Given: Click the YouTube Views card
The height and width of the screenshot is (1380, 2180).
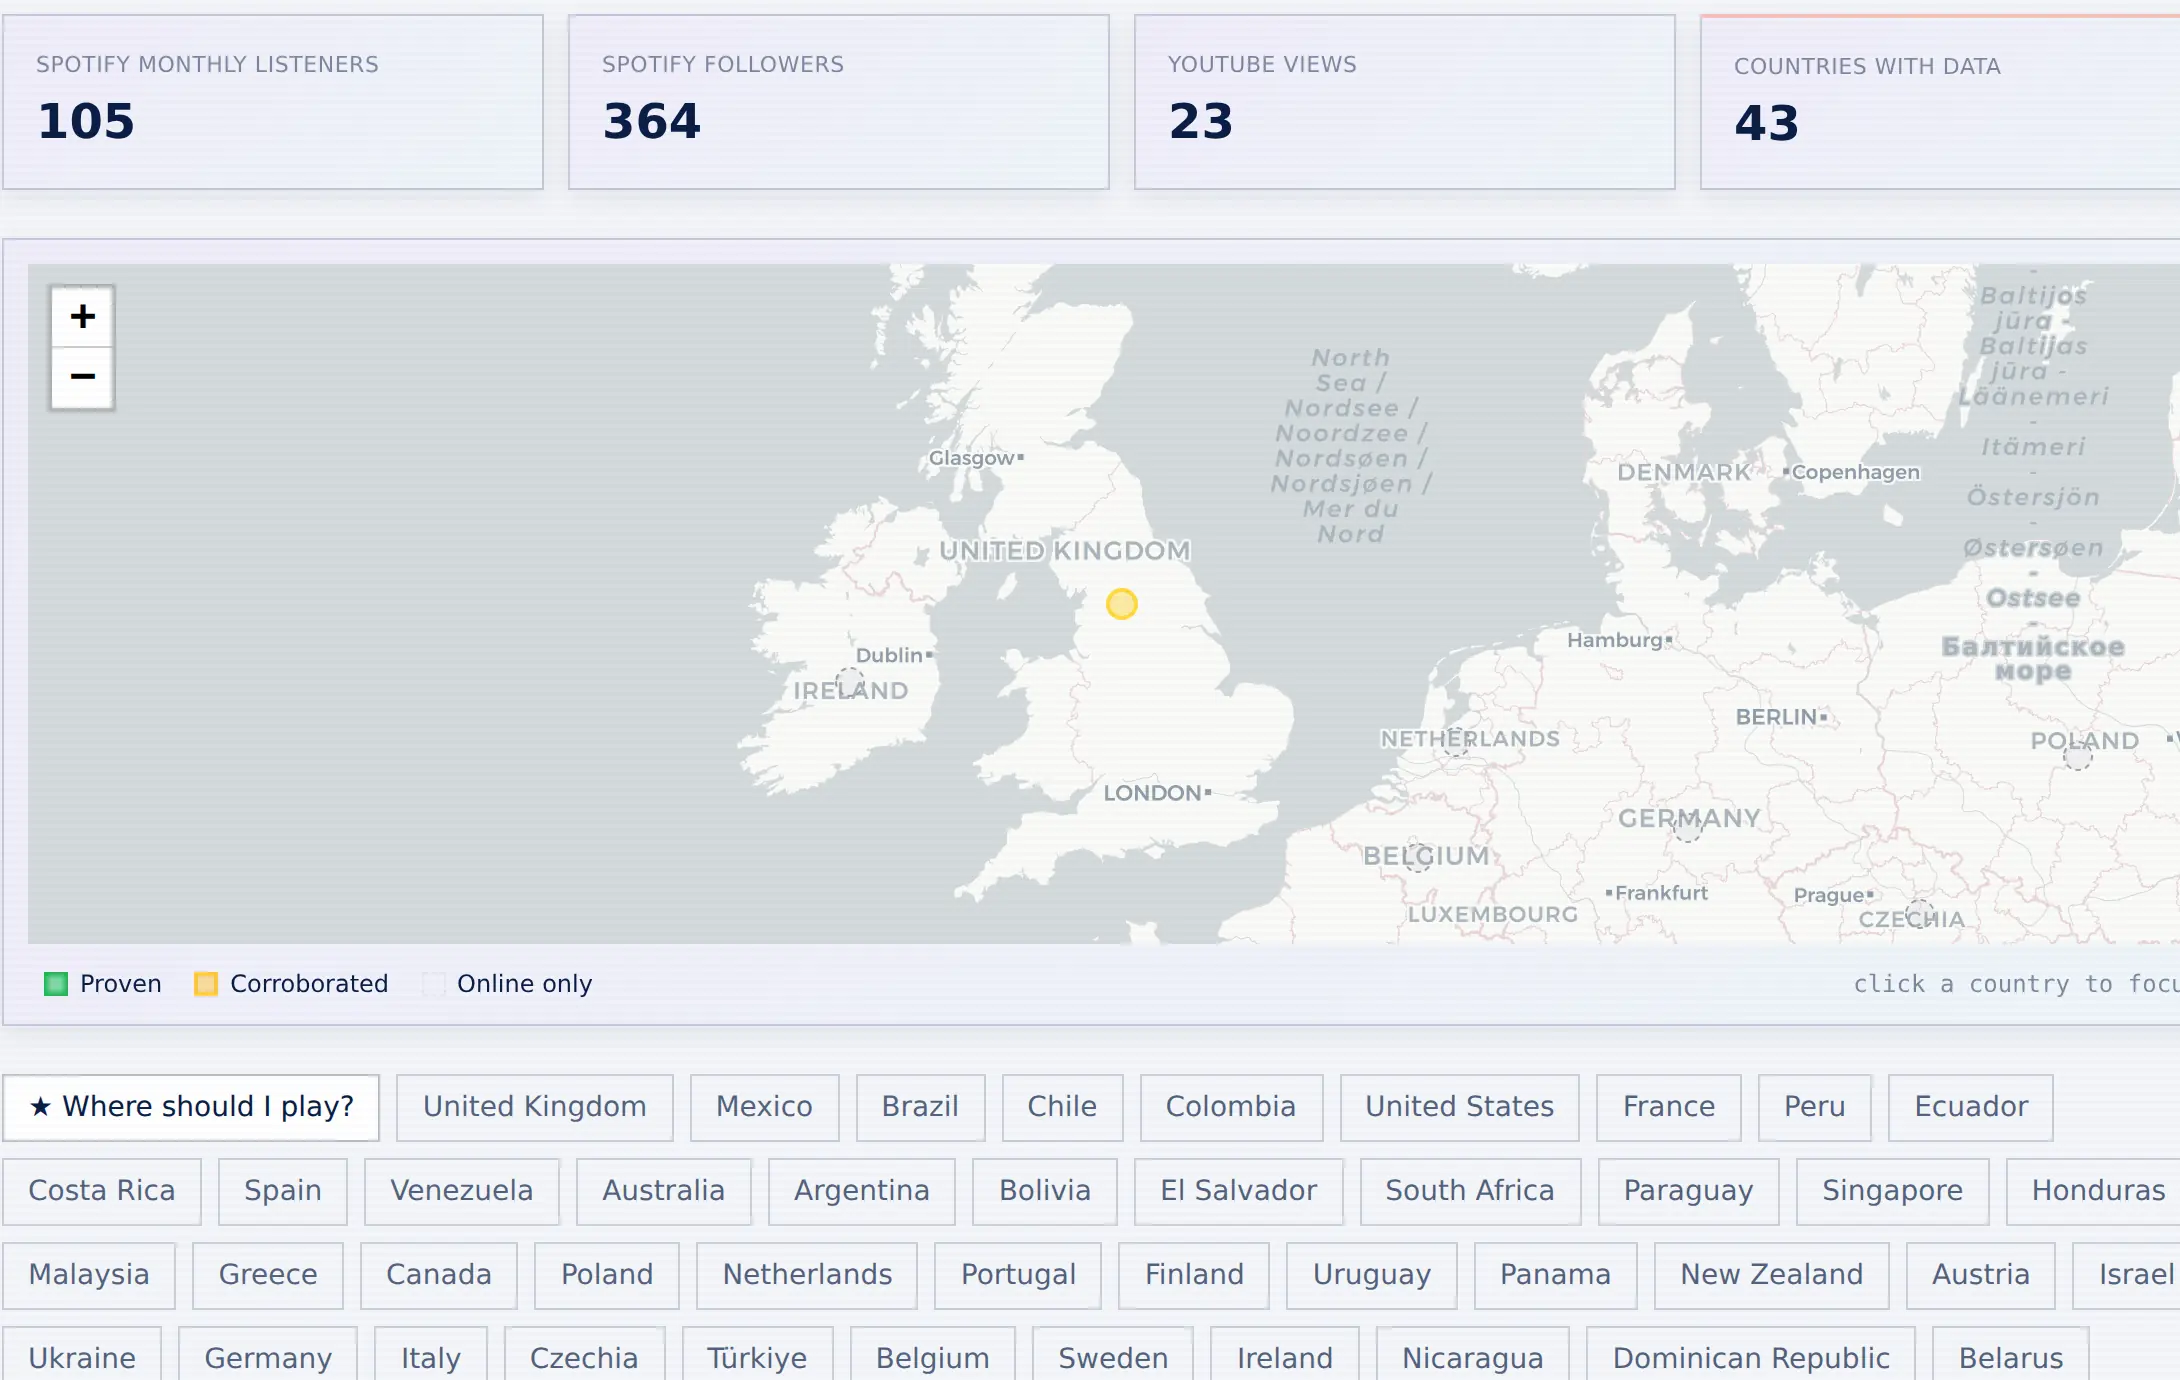Looking at the screenshot, I should point(1405,102).
